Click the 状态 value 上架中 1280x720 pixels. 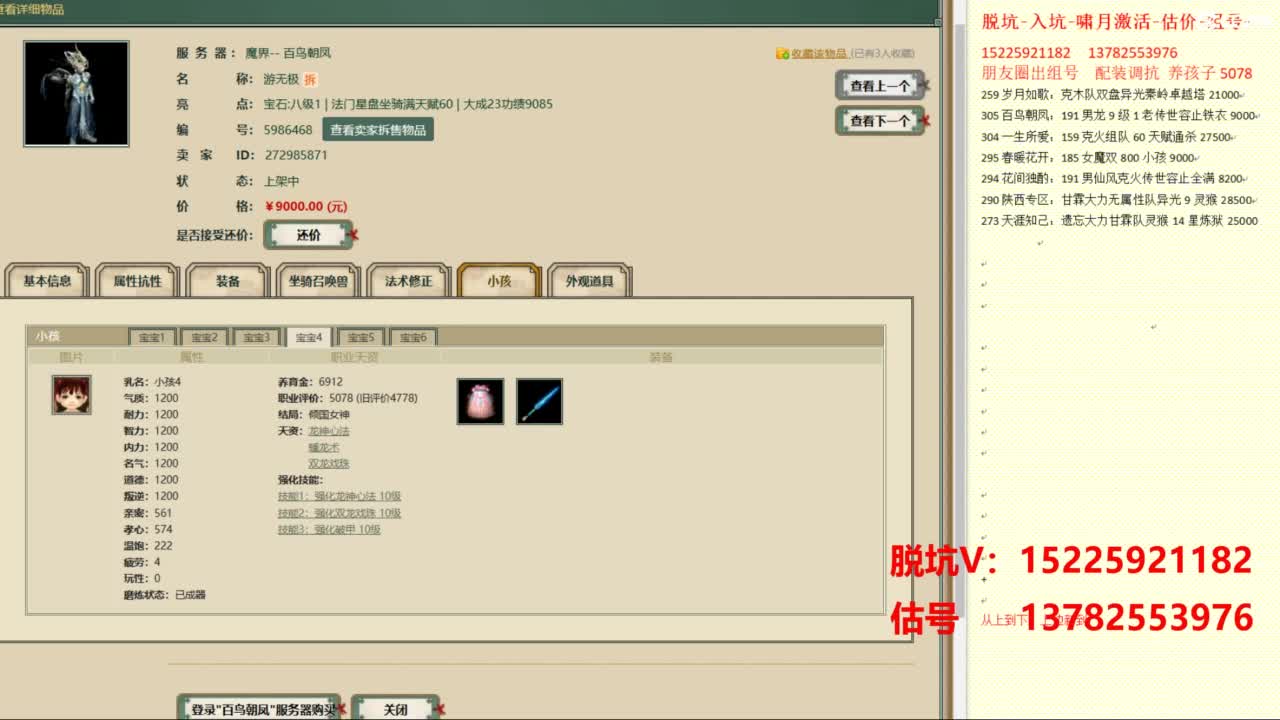point(281,181)
